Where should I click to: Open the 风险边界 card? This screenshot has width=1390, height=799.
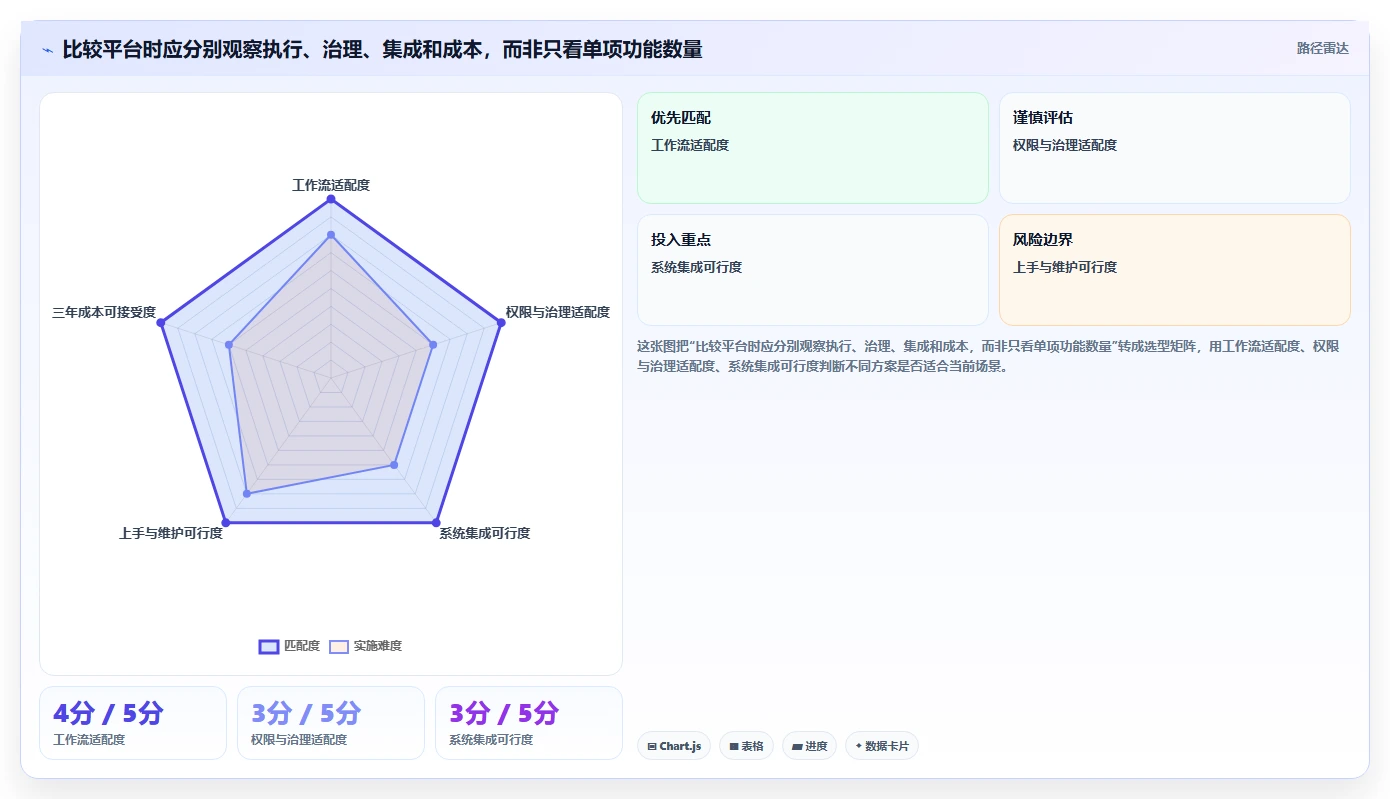click(x=1175, y=270)
